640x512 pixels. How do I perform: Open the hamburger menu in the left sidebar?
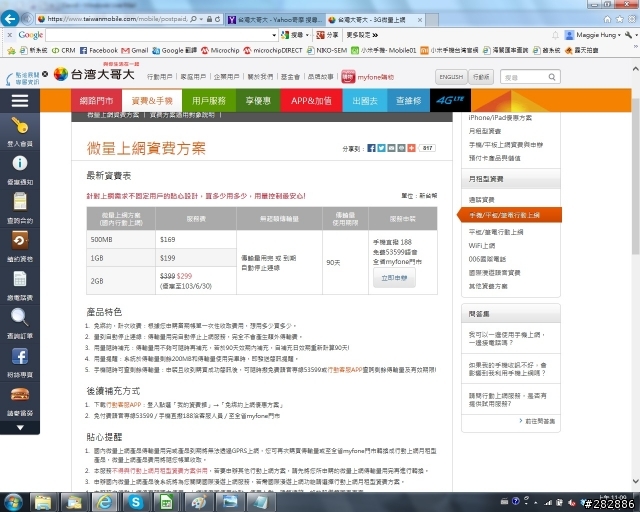point(20,100)
